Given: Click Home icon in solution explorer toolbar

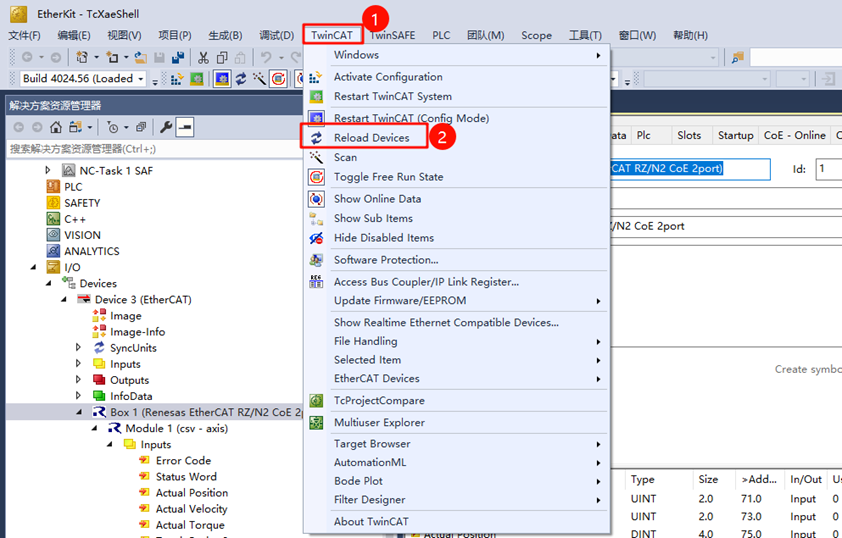Looking at the screenshot, I should coord(56,127).
